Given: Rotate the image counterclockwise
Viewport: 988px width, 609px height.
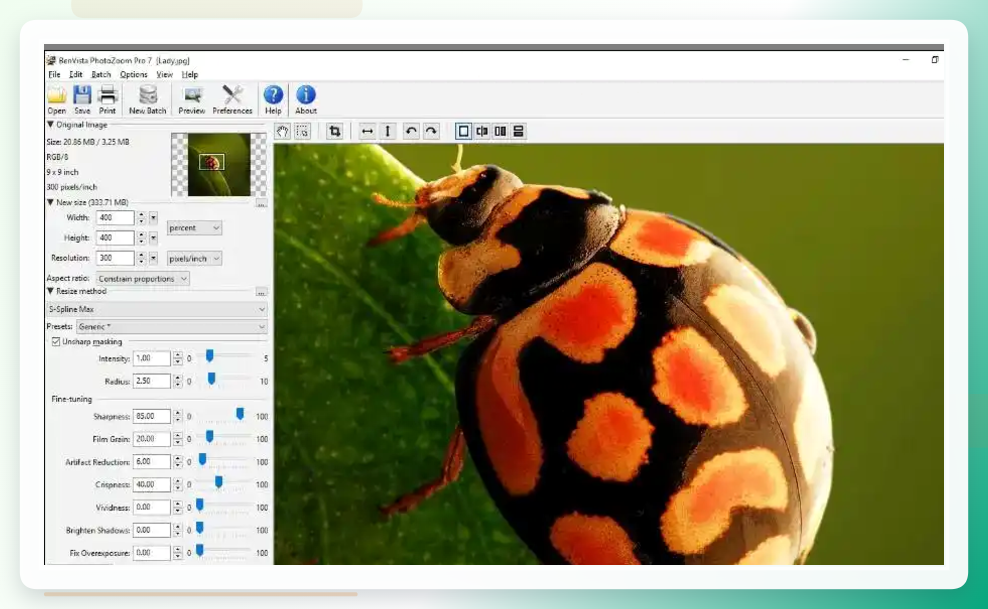Looking at the screenshot, I should click(411, 131).
